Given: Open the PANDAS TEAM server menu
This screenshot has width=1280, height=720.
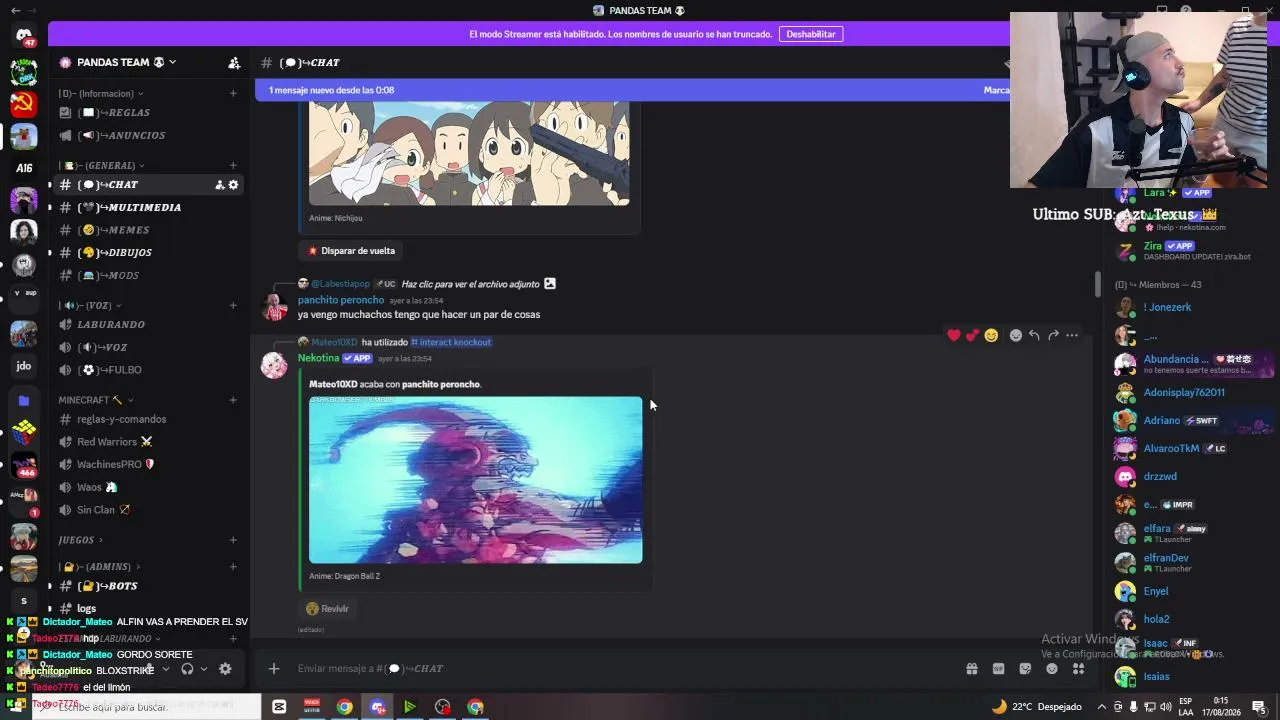Looking at the screenshot, I should click(126, 62).
